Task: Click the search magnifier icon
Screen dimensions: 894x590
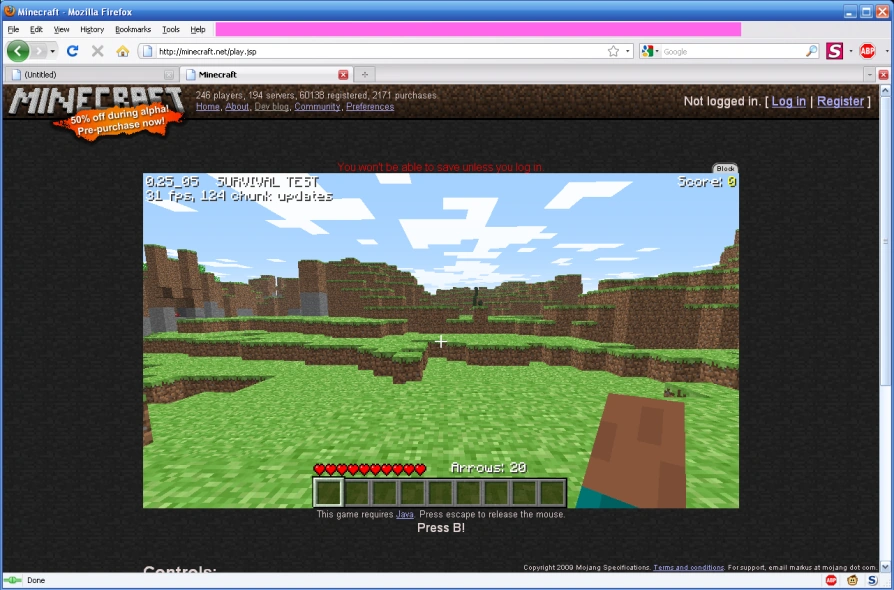Action: 811,51
